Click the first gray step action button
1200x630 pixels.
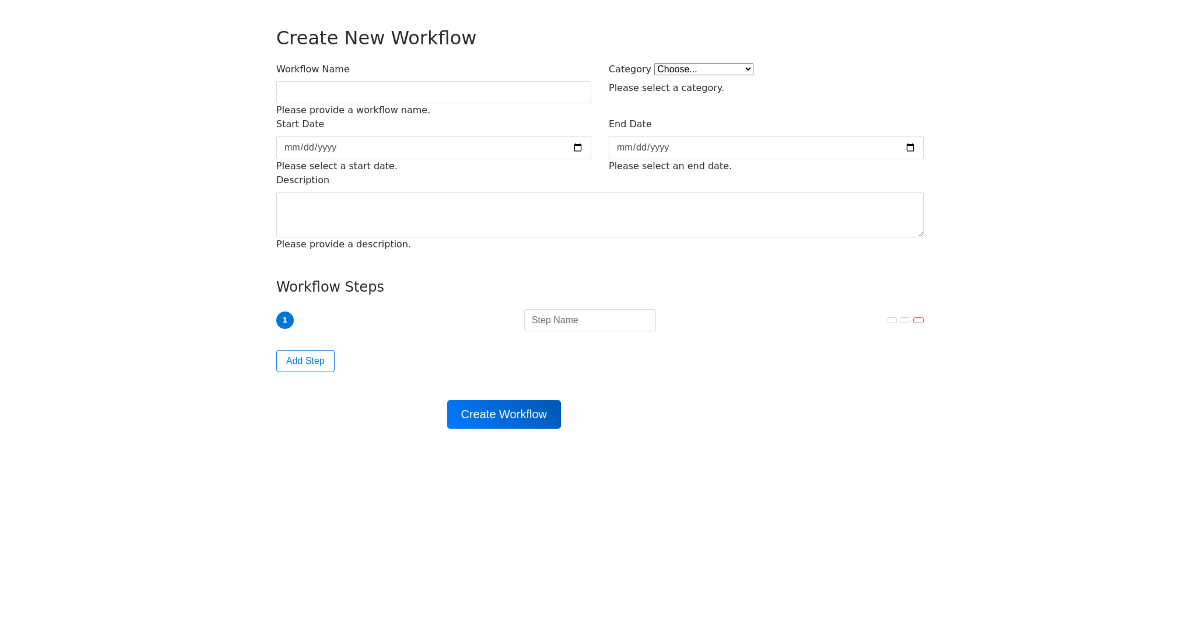(x=891, y=320)
